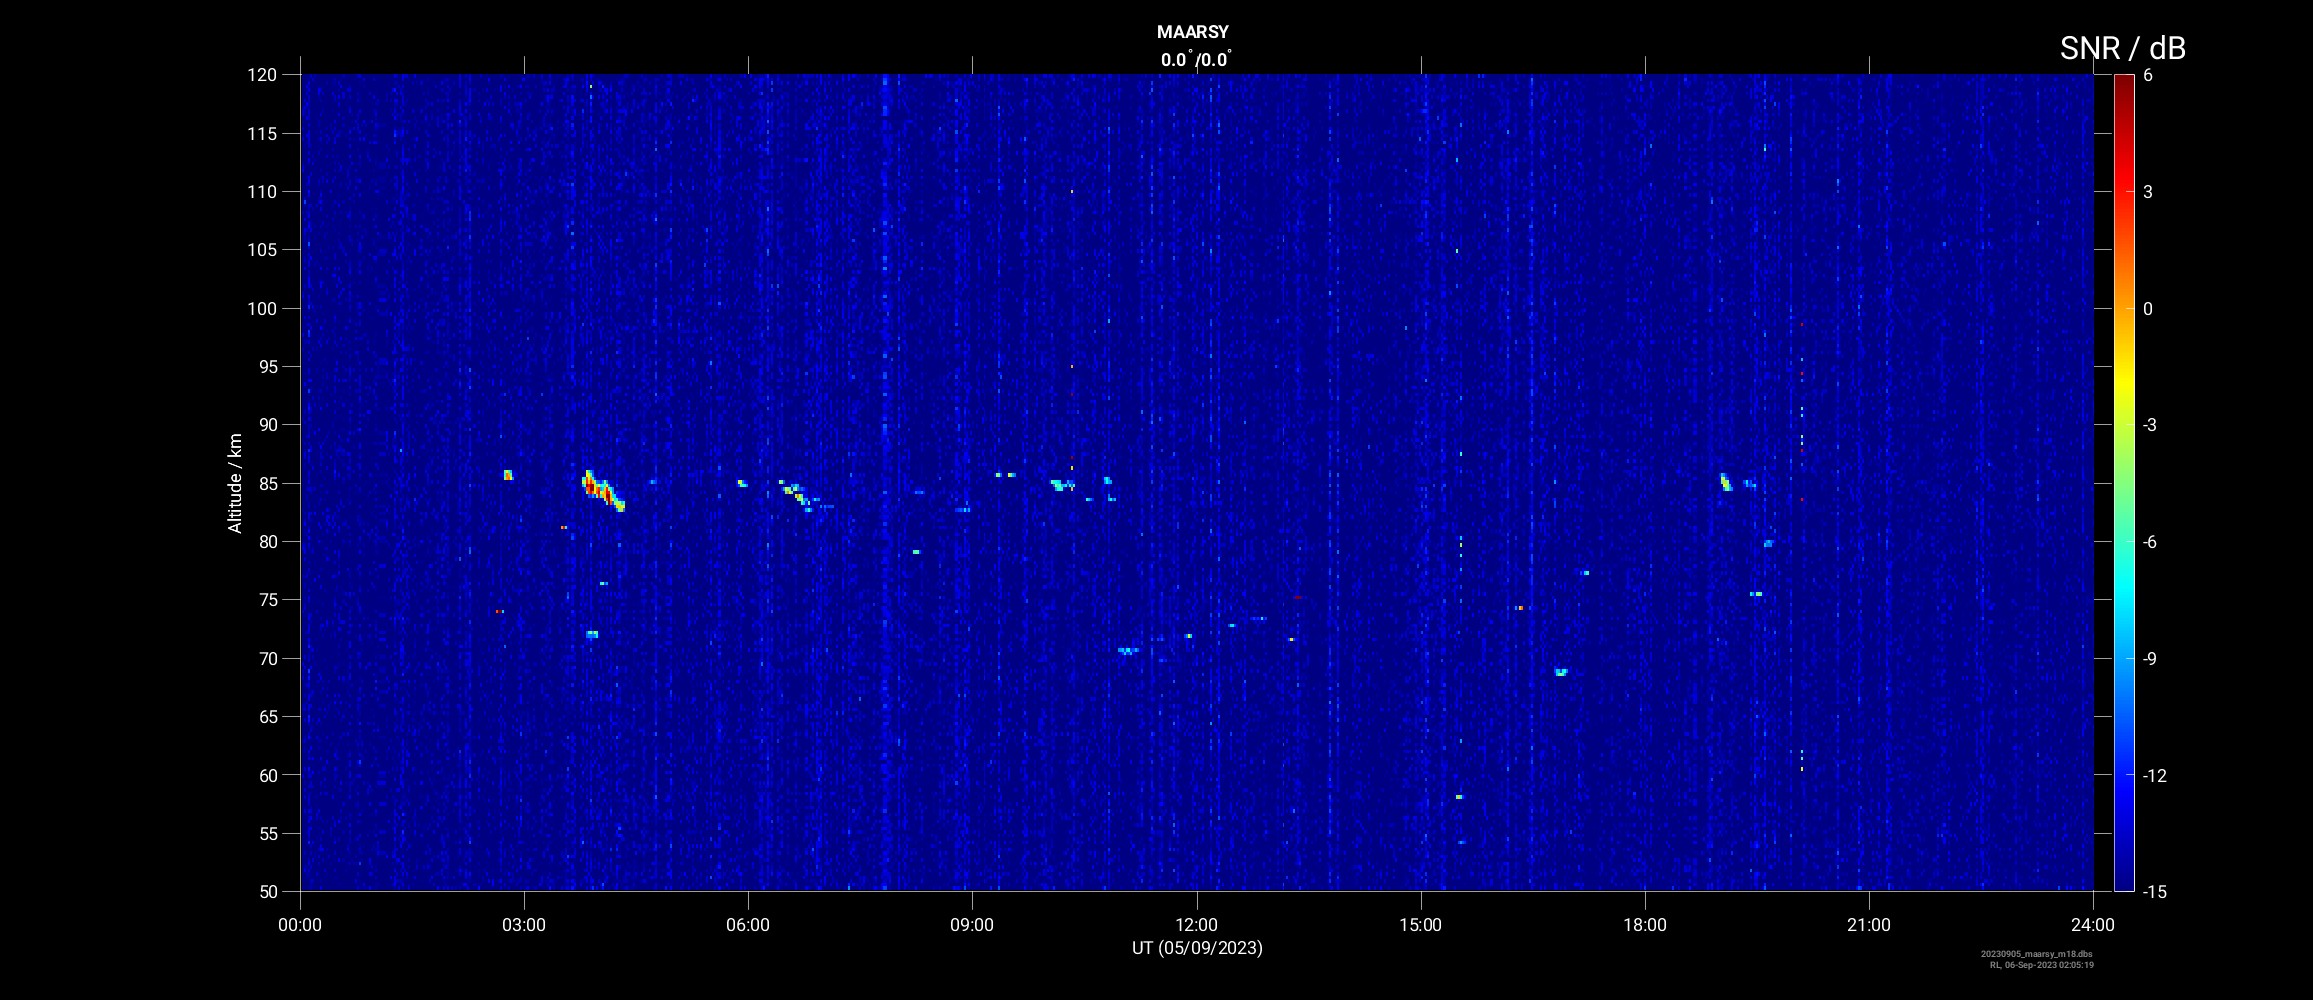Click the SNR colorbar gradient strip
Screen dimensions: 2313x1000
(2123, 482)
